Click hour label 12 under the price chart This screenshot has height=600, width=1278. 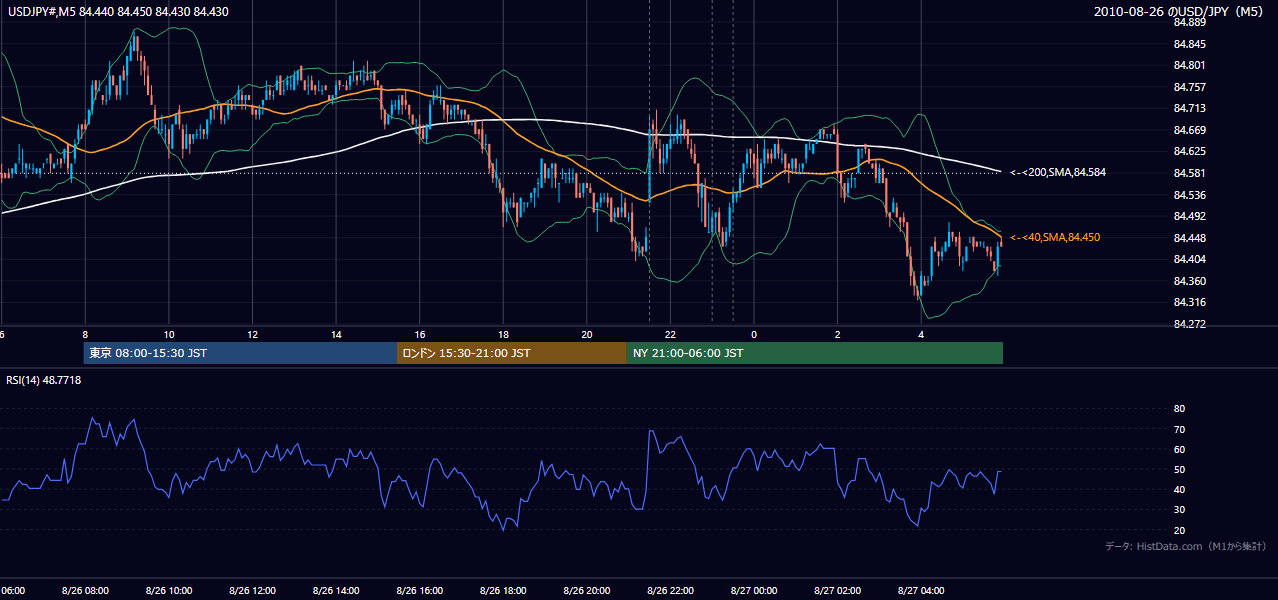[x=252, y=334]
